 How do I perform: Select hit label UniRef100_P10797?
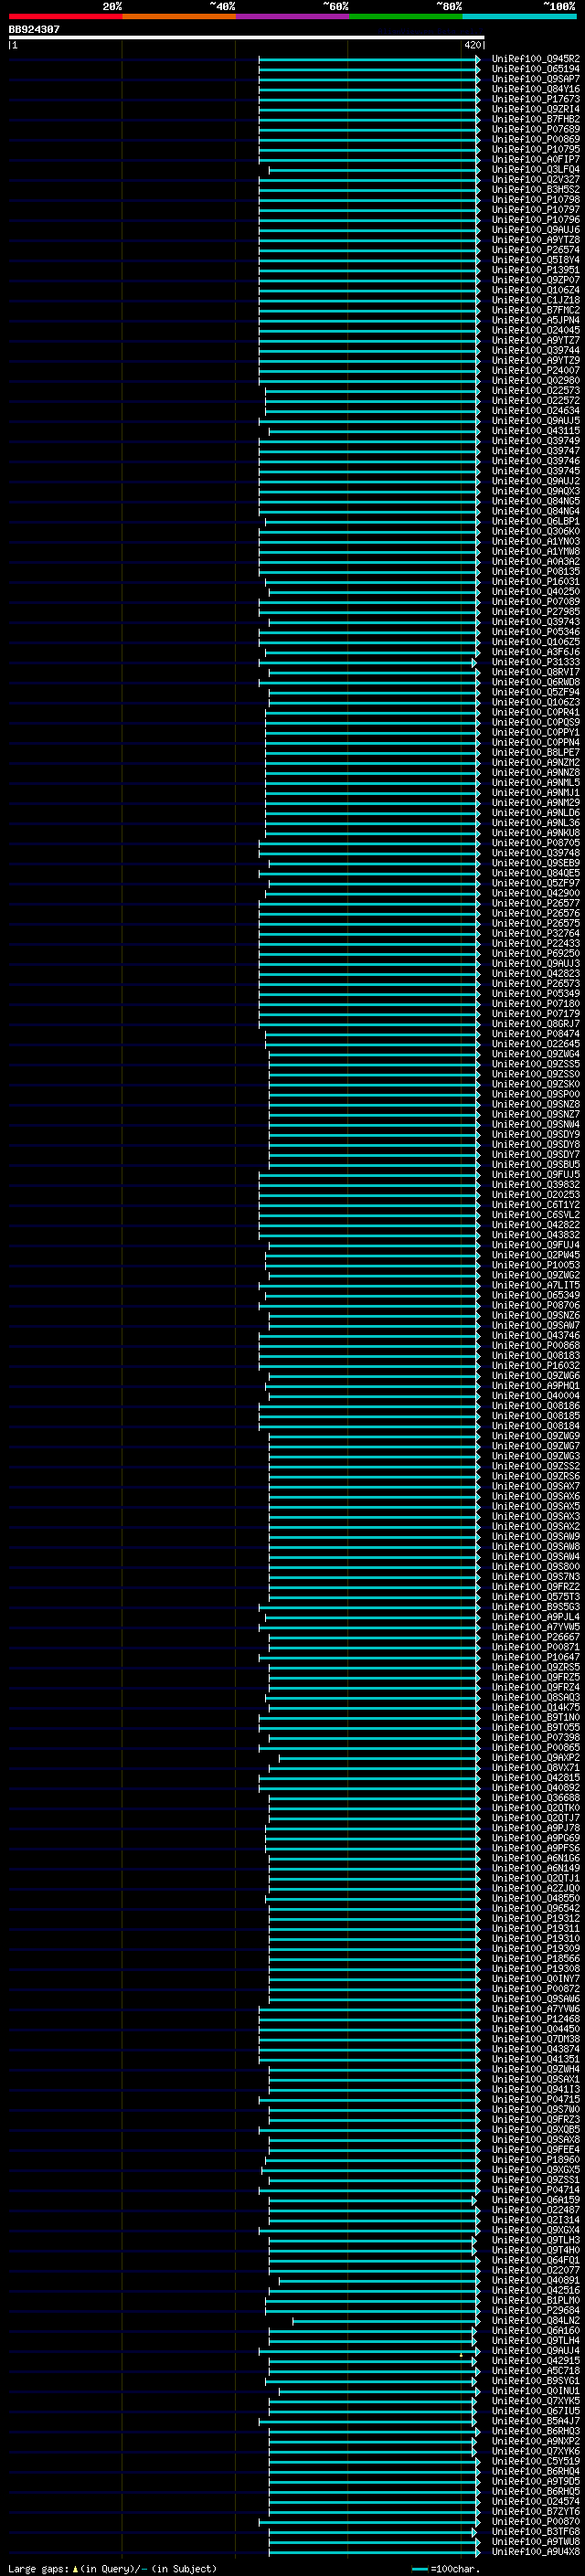(x=535, y=210)
